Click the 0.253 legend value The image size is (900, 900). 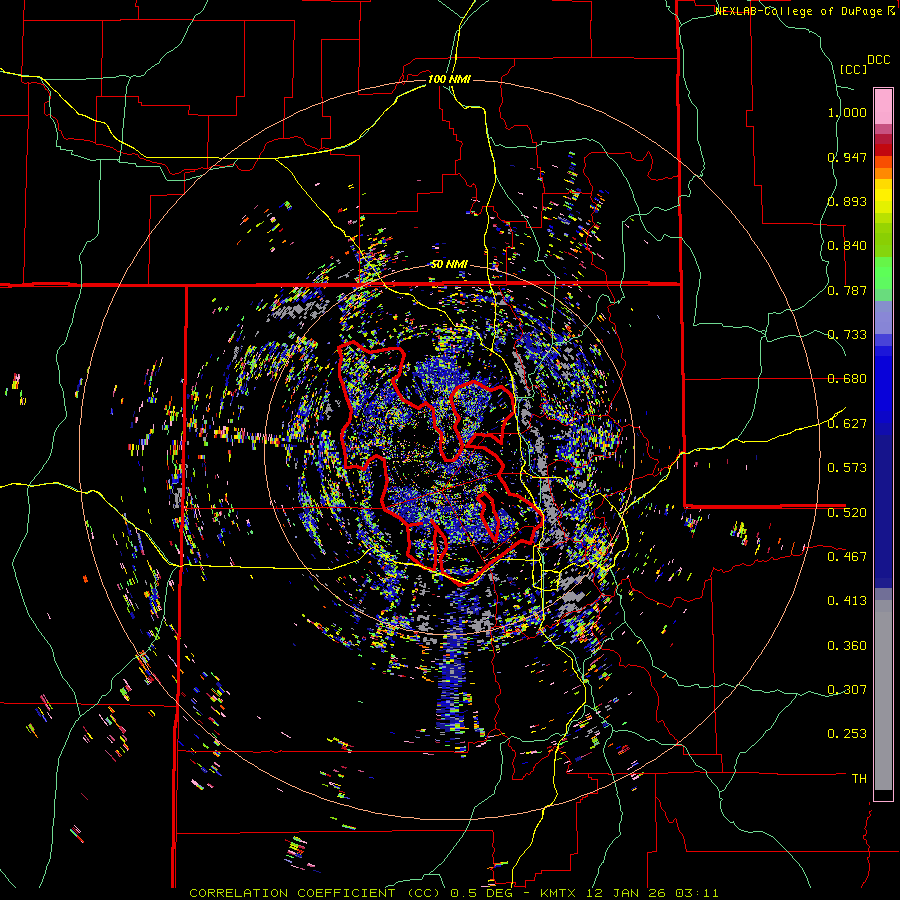pos(847,734)
